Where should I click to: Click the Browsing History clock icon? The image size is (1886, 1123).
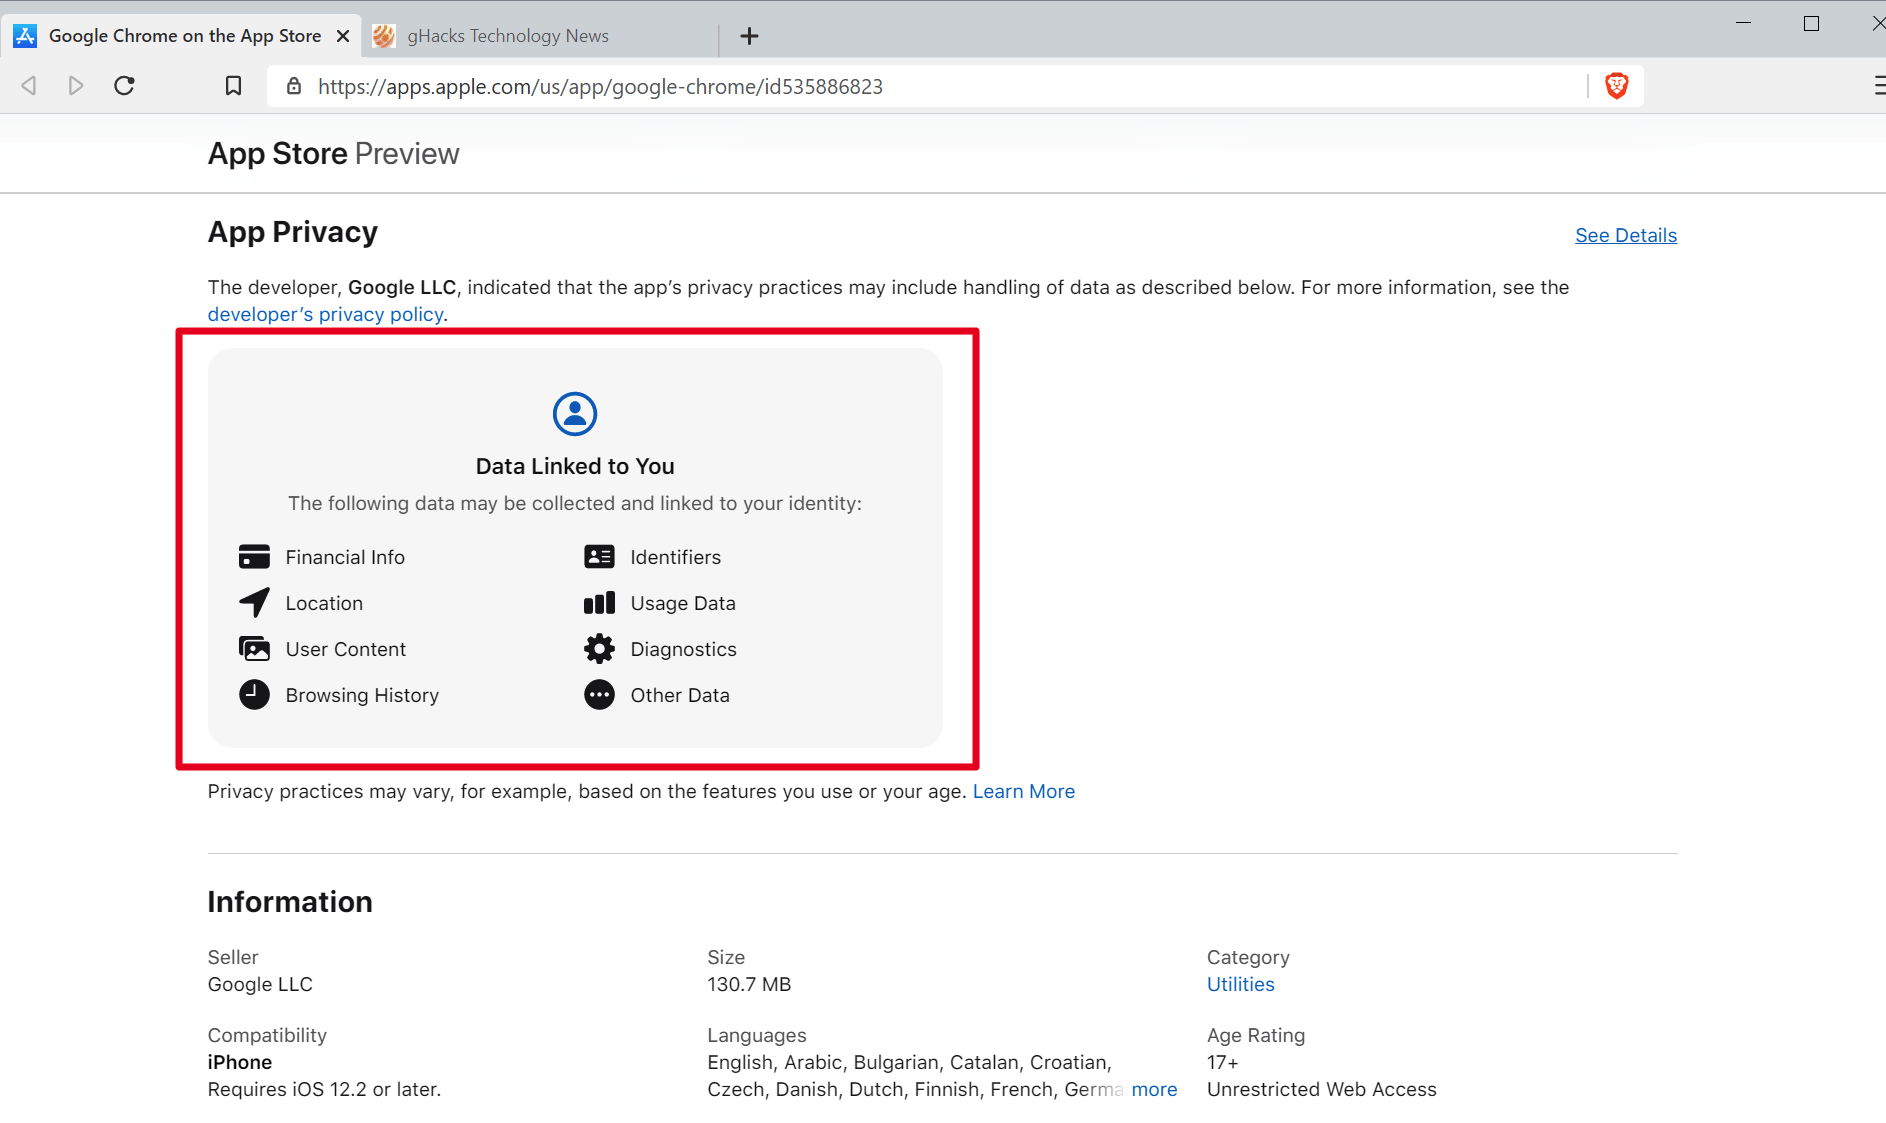[254, 694]
